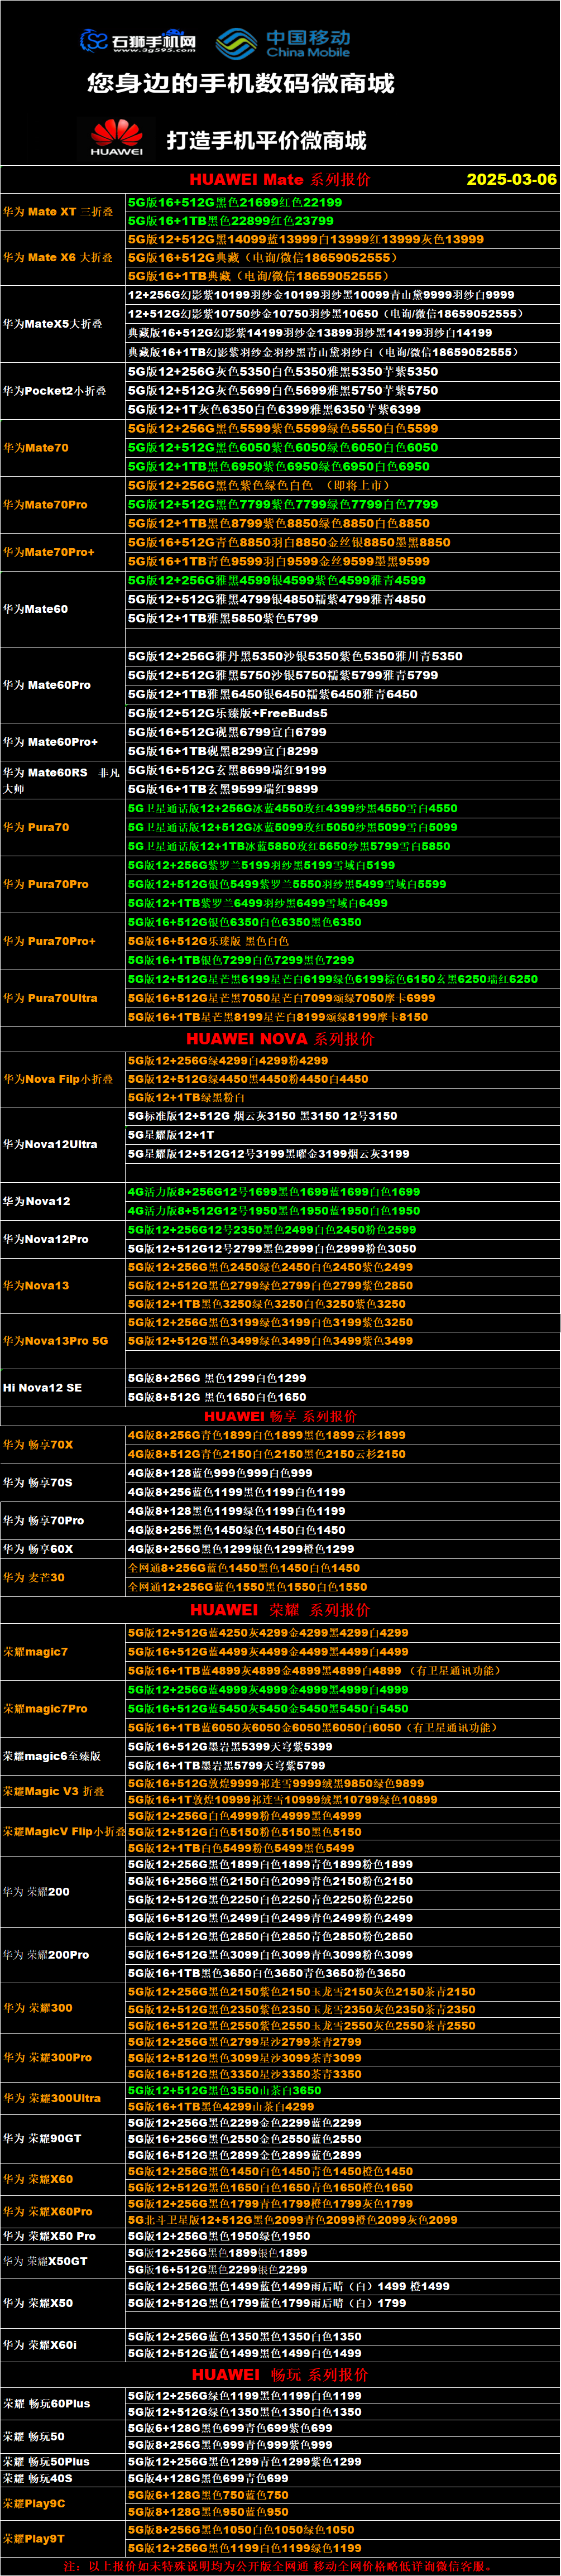Select the 荣耀Play9T model cell

click(x=63, y=2538)
